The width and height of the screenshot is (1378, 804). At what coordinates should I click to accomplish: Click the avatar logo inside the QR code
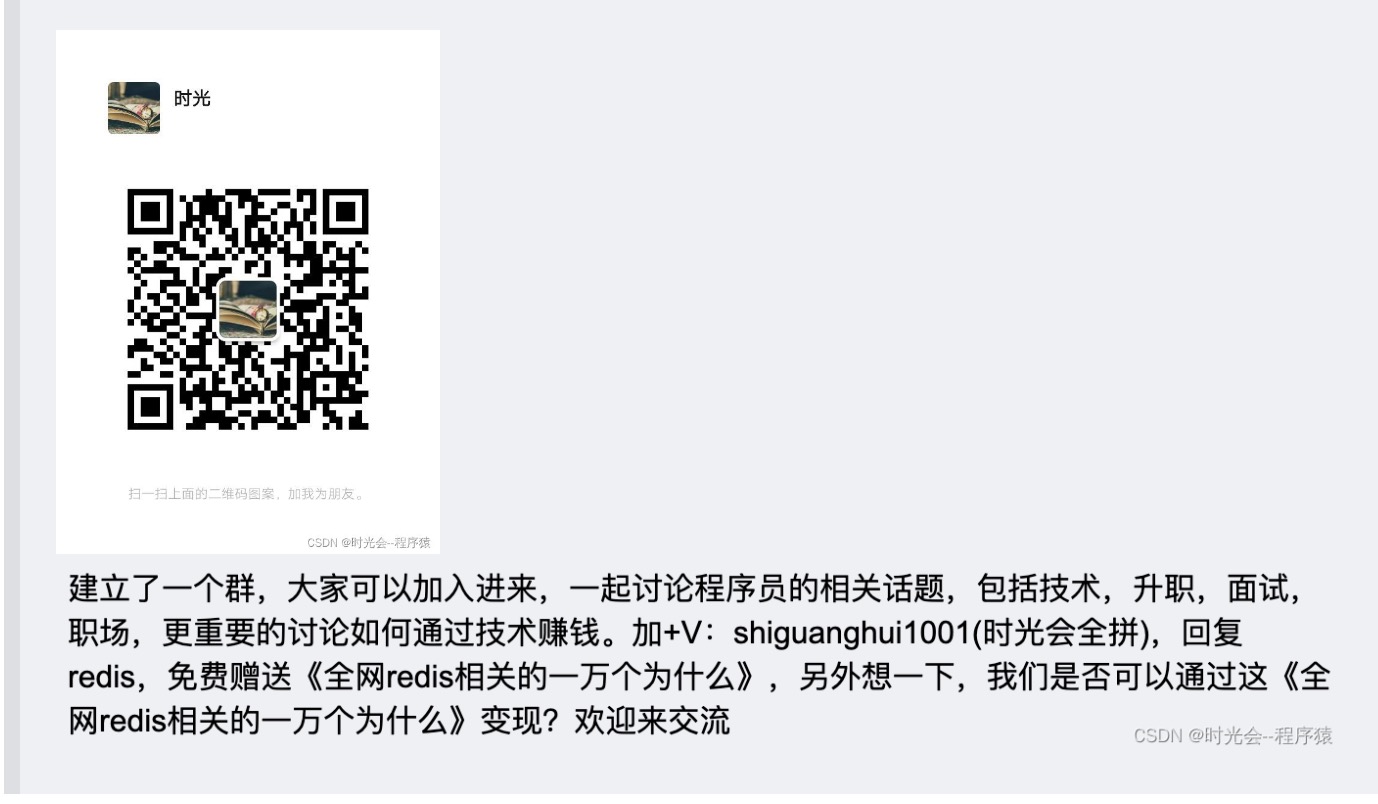click(248, 310)
